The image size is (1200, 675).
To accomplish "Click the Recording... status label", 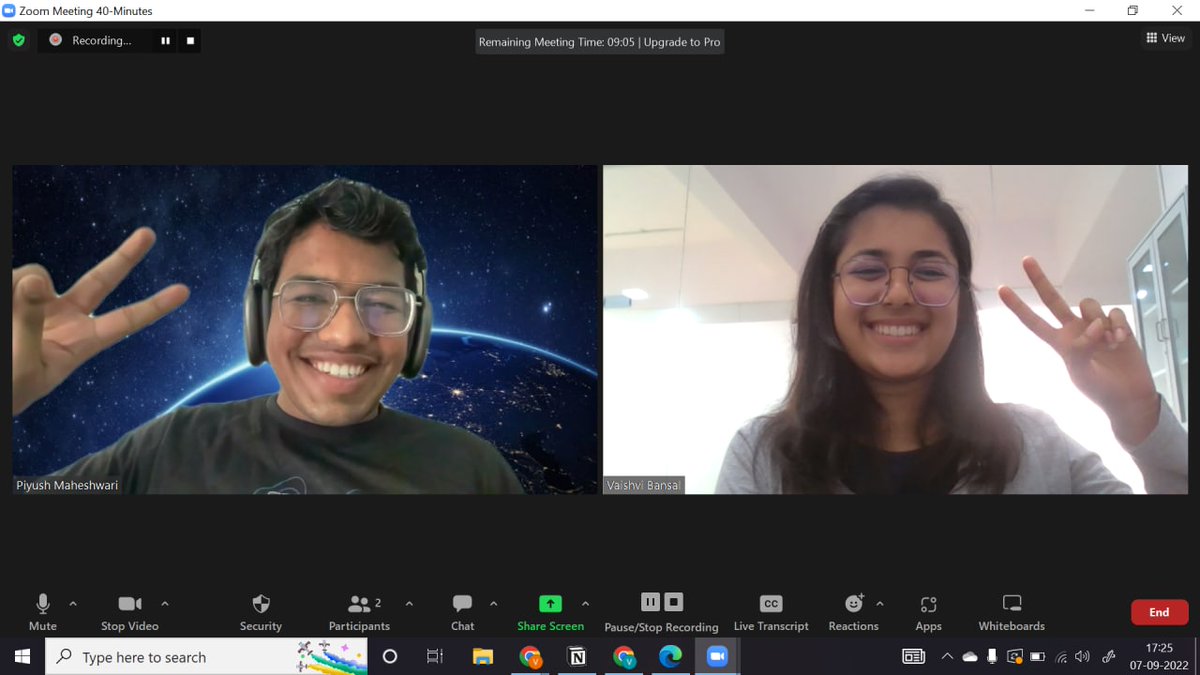I will click(101, 41).
